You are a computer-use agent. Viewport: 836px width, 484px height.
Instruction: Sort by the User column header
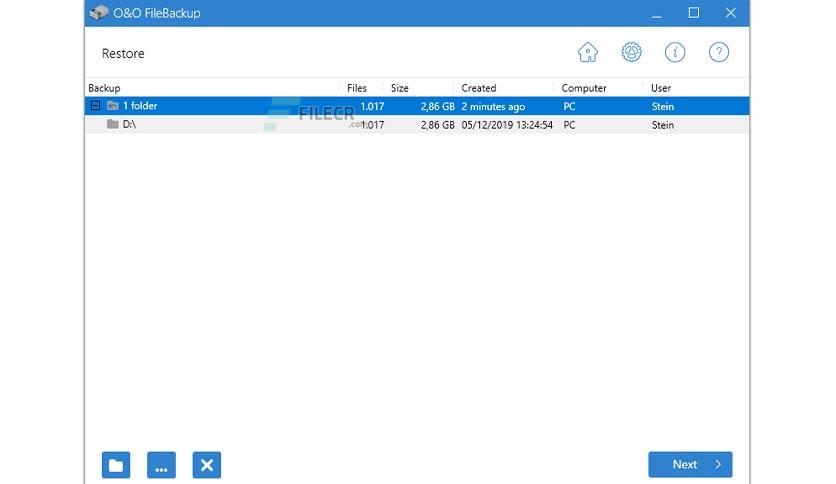661,88
